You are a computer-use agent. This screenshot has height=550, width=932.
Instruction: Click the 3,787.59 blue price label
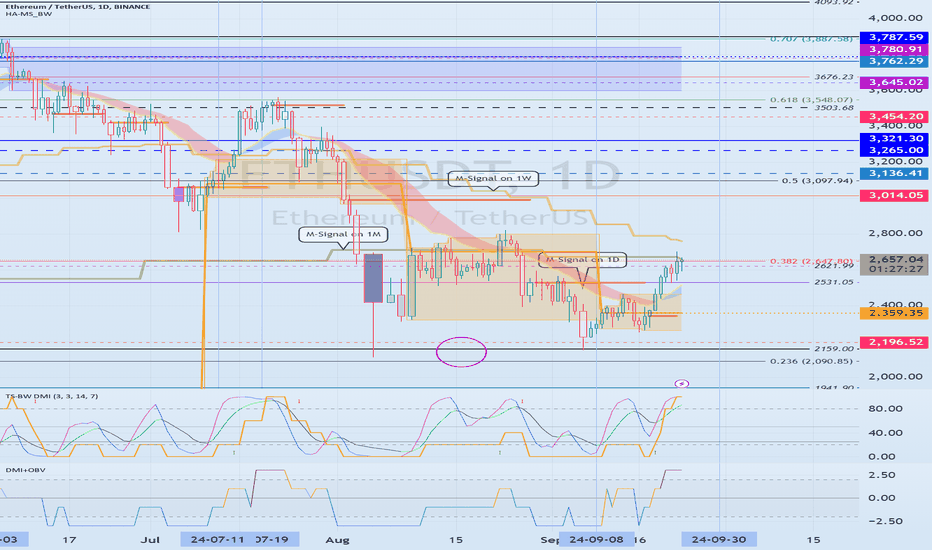coord(894,37)
